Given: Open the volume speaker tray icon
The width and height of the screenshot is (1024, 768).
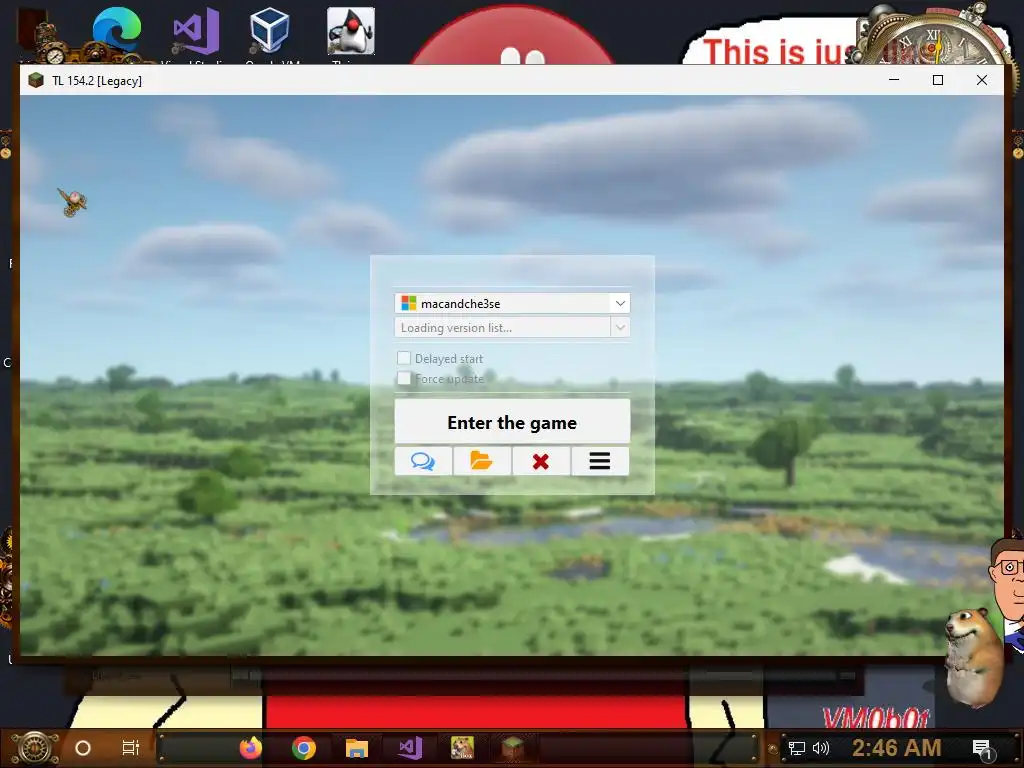Looking at the screenshot, I should 821,748.
